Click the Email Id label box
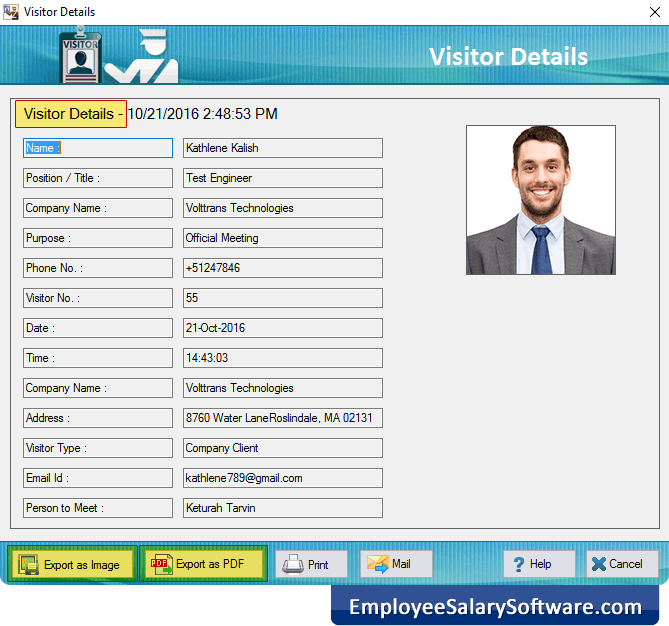The image size is (669, 626). coord(98,478)
